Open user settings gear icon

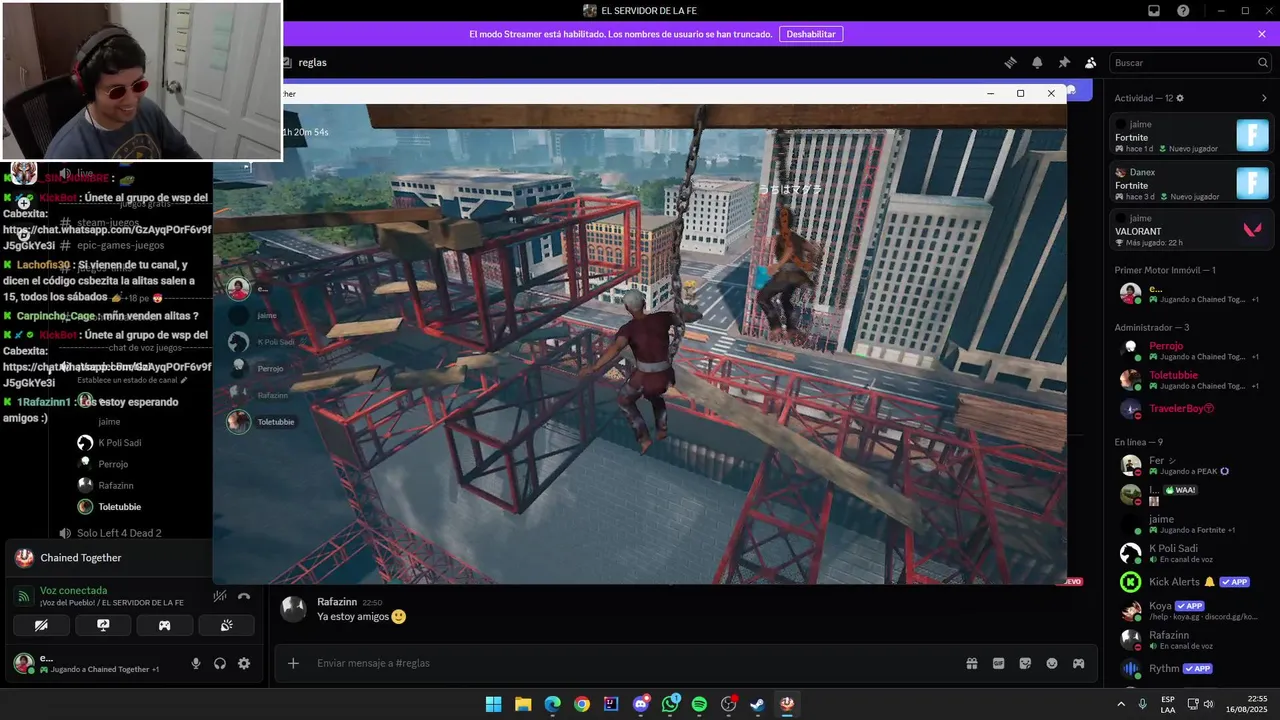244,663
